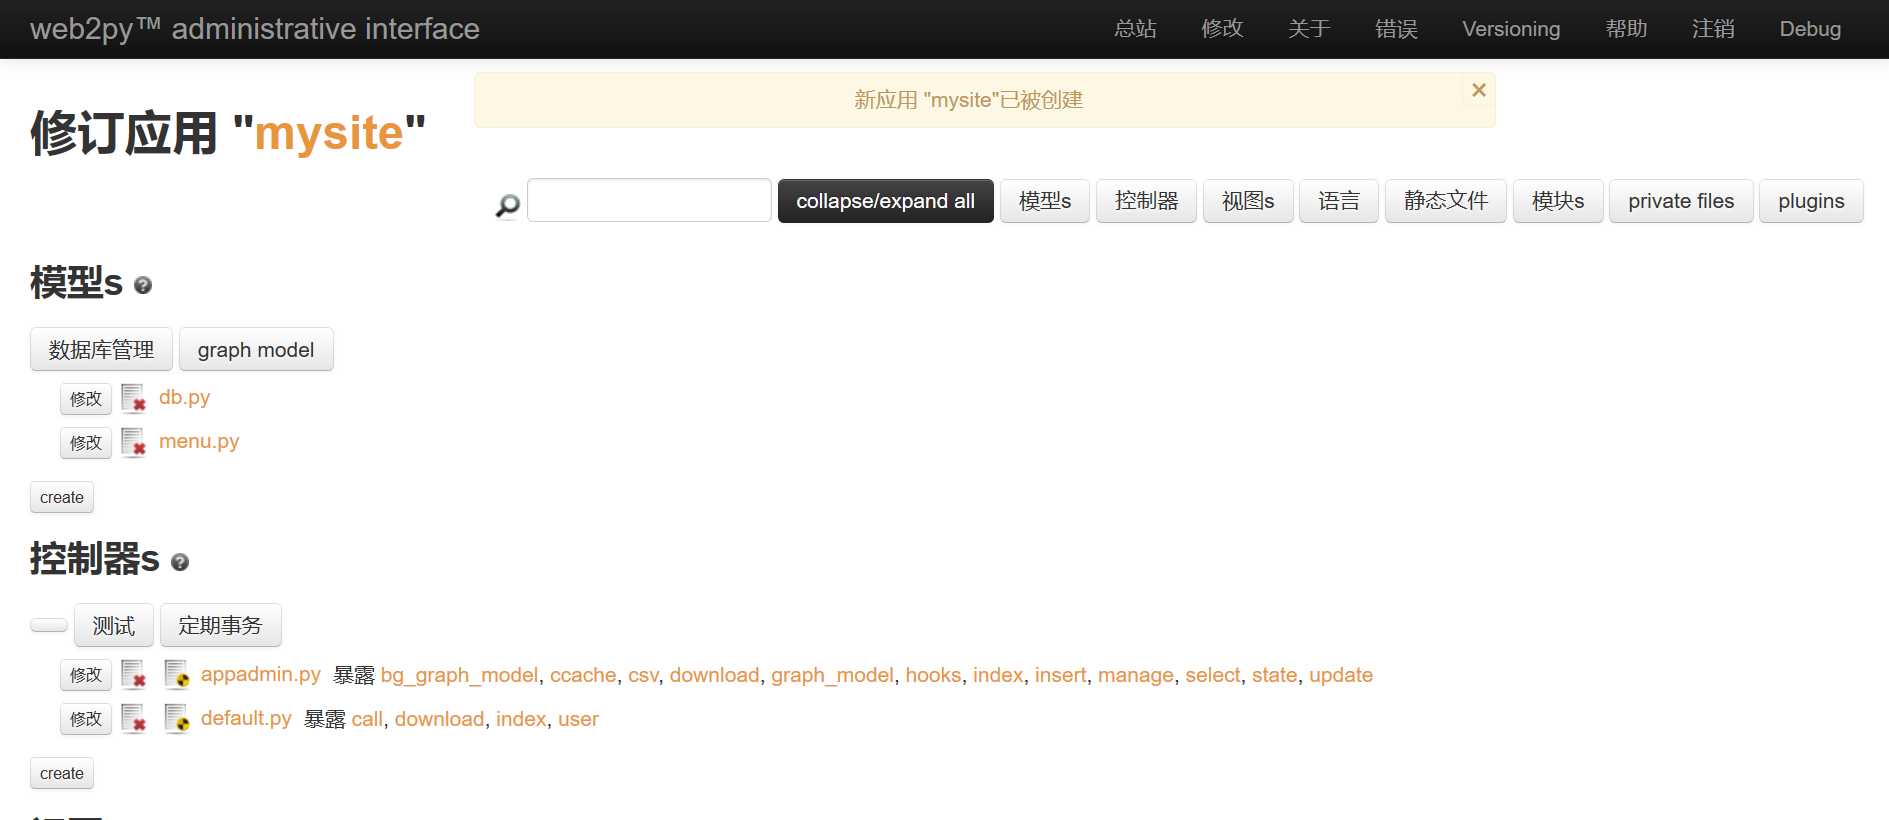The height and width of the screenshot is (820, 1889).
Task: Open update exposed function link
Action: coord(1341,675)
